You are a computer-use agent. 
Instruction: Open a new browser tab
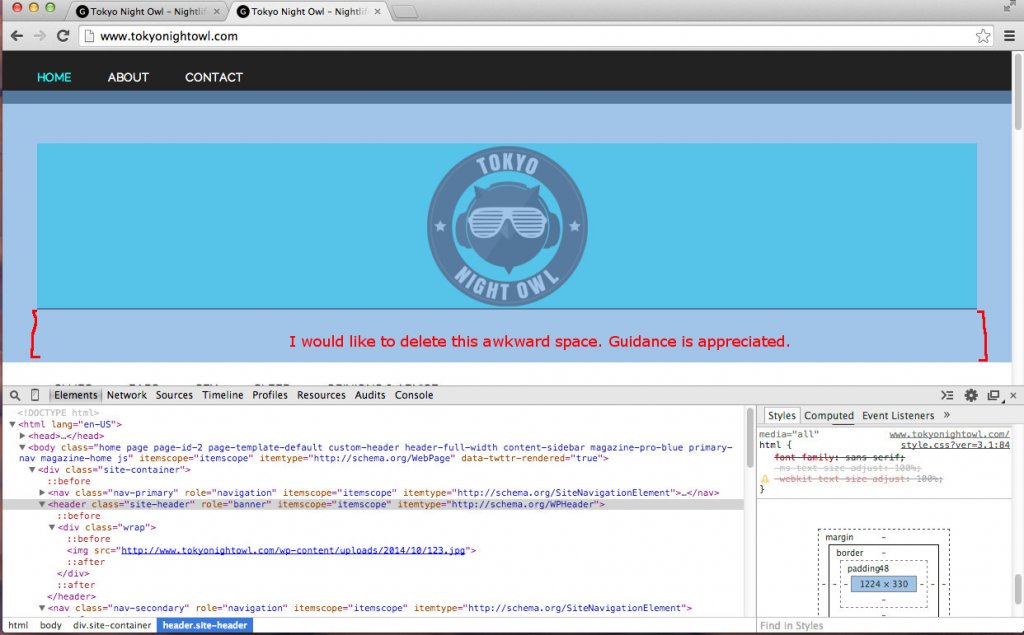pyautogui.click(x=405, y=12)
